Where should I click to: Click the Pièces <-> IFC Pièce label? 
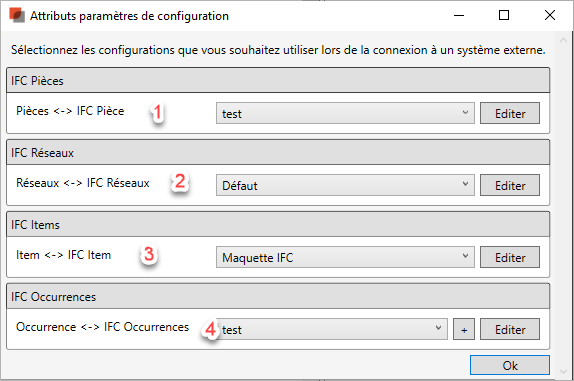pyautogui.click(x=70, y=111)
